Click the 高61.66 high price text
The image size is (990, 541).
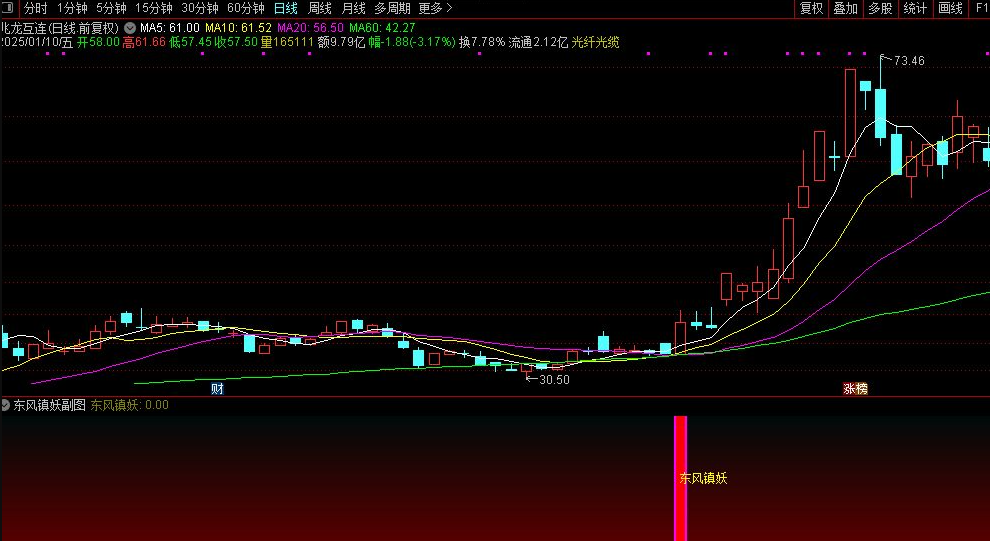(144, 42)
